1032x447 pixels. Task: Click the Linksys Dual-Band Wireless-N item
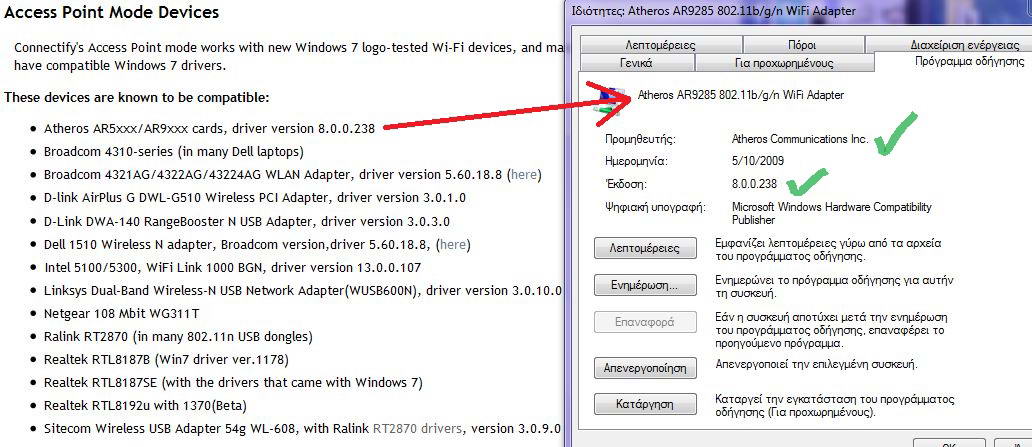tap(302, 290)
